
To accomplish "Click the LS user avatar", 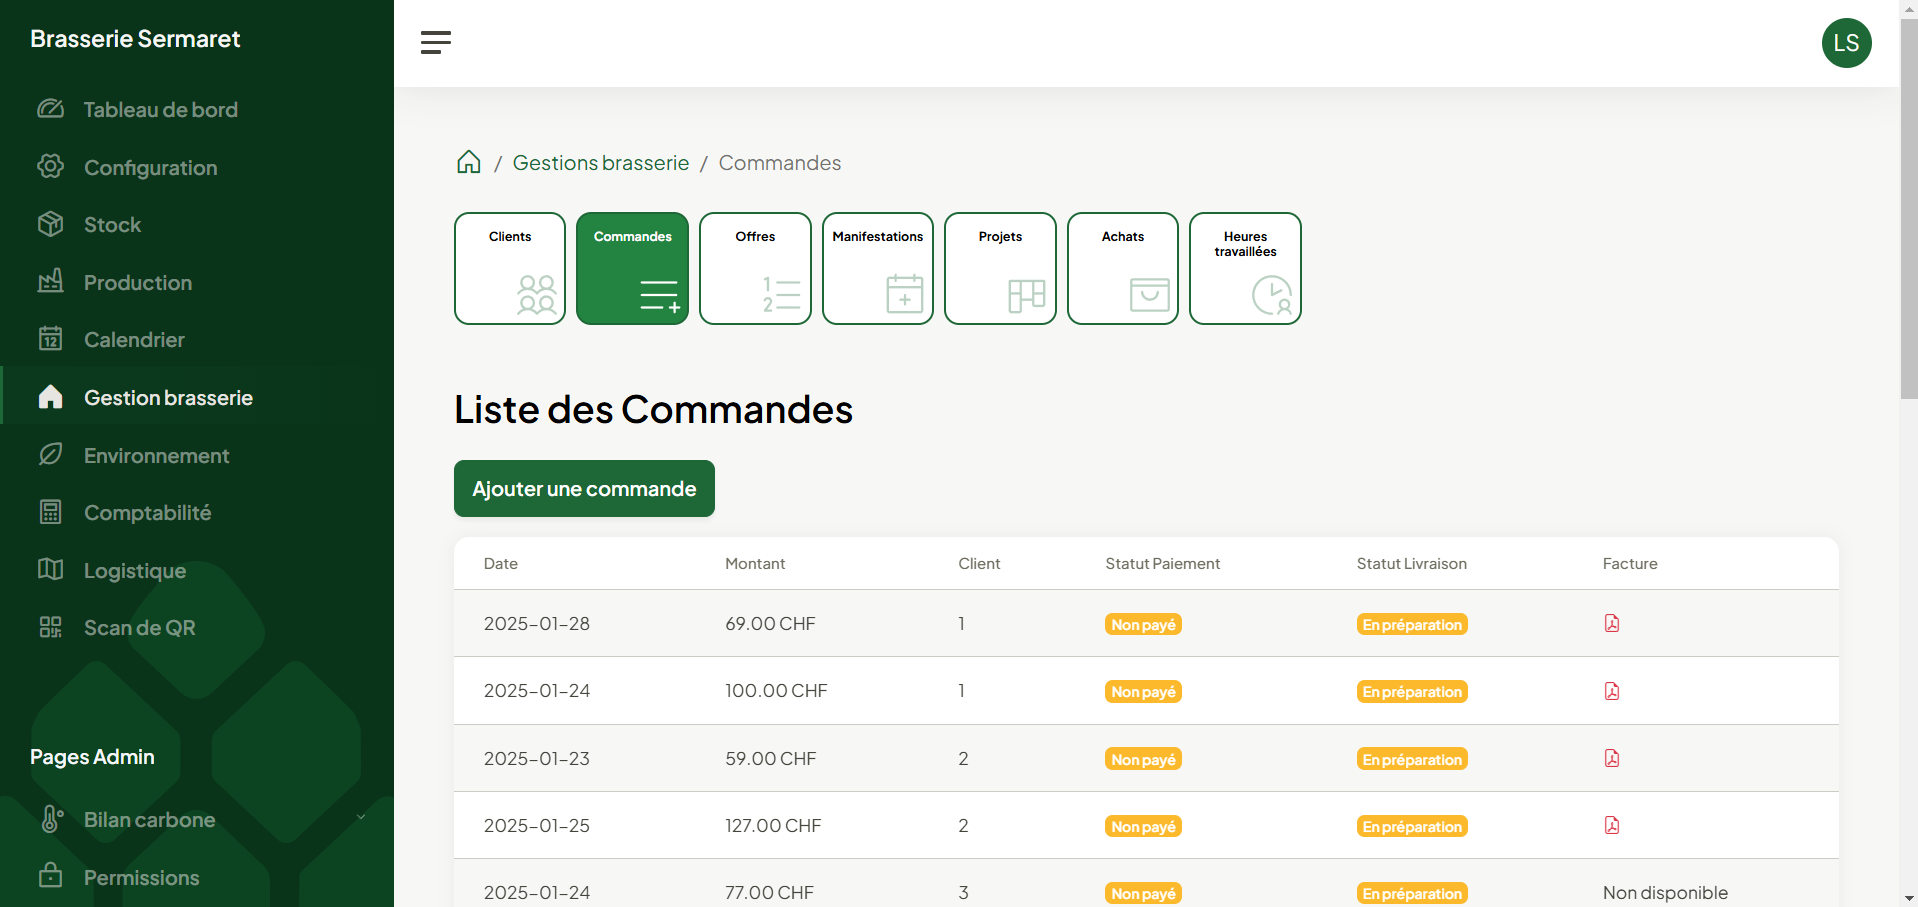I will click(x=1846, y=42).
